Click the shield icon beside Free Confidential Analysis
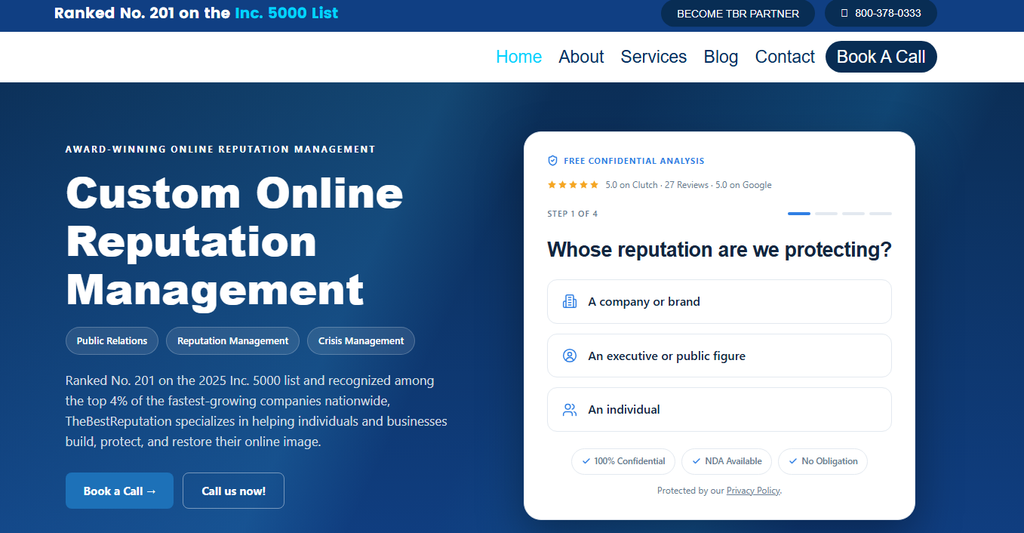The width and height of the screenshot is (1024, 533). click(x=552, y=161)
